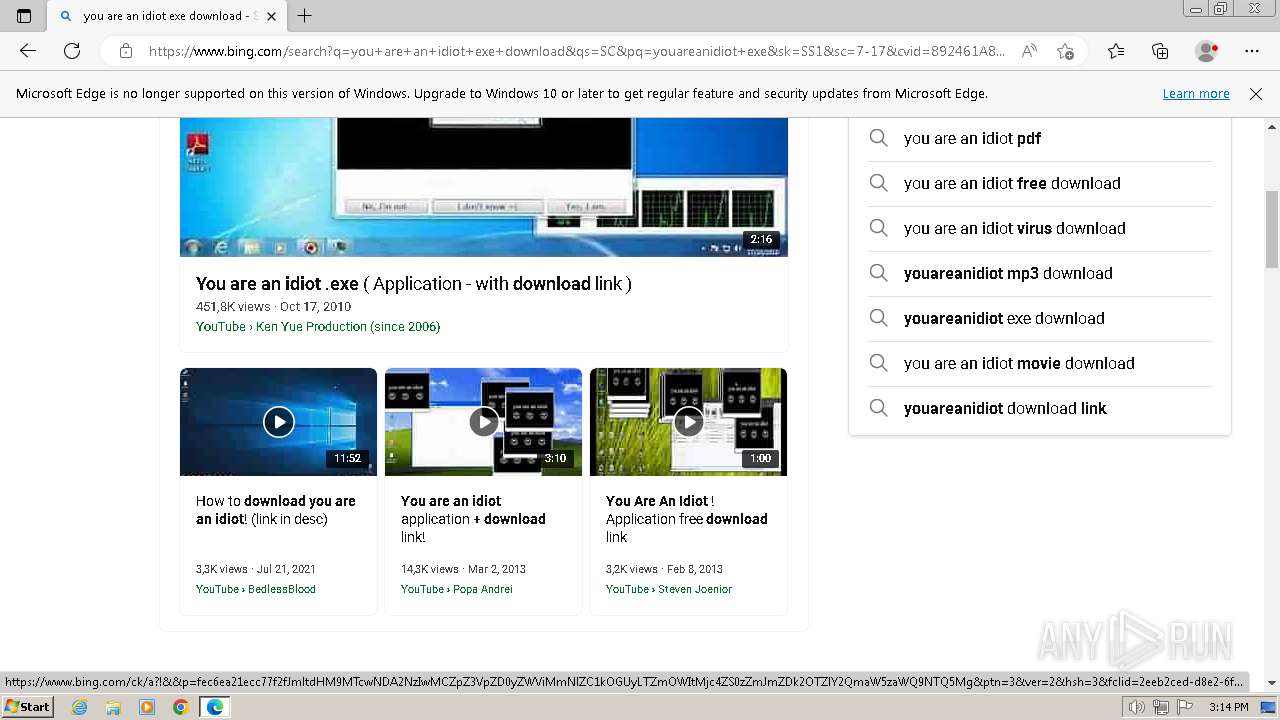Click magnifier icon beside 'download link' suggestion
This screenshot has width=1280, height=720.
[x=878, y=408]
